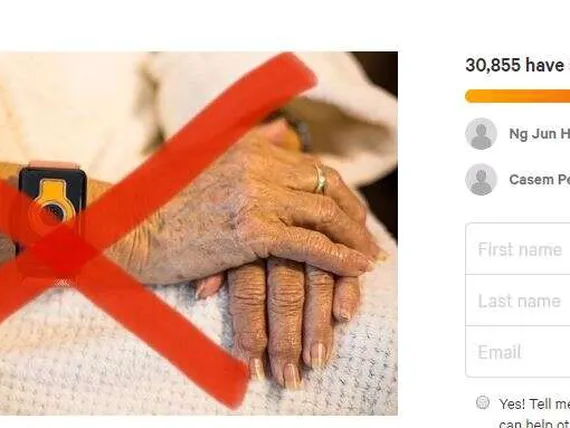
Task: Focus the First name field
Action: [518, 249]
